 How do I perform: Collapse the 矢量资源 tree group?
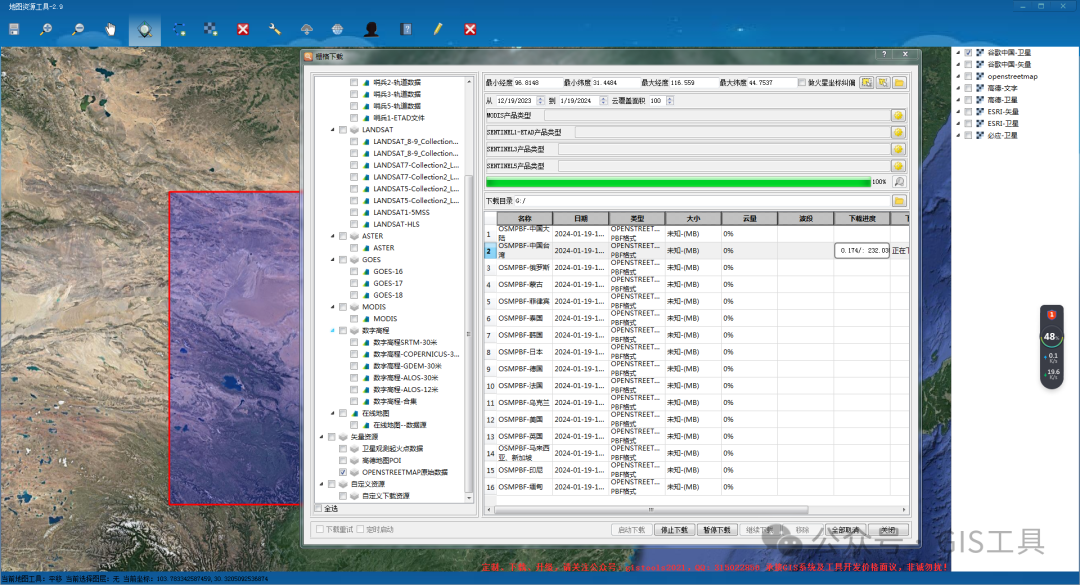pyautogui.click(x=322, y=437)
